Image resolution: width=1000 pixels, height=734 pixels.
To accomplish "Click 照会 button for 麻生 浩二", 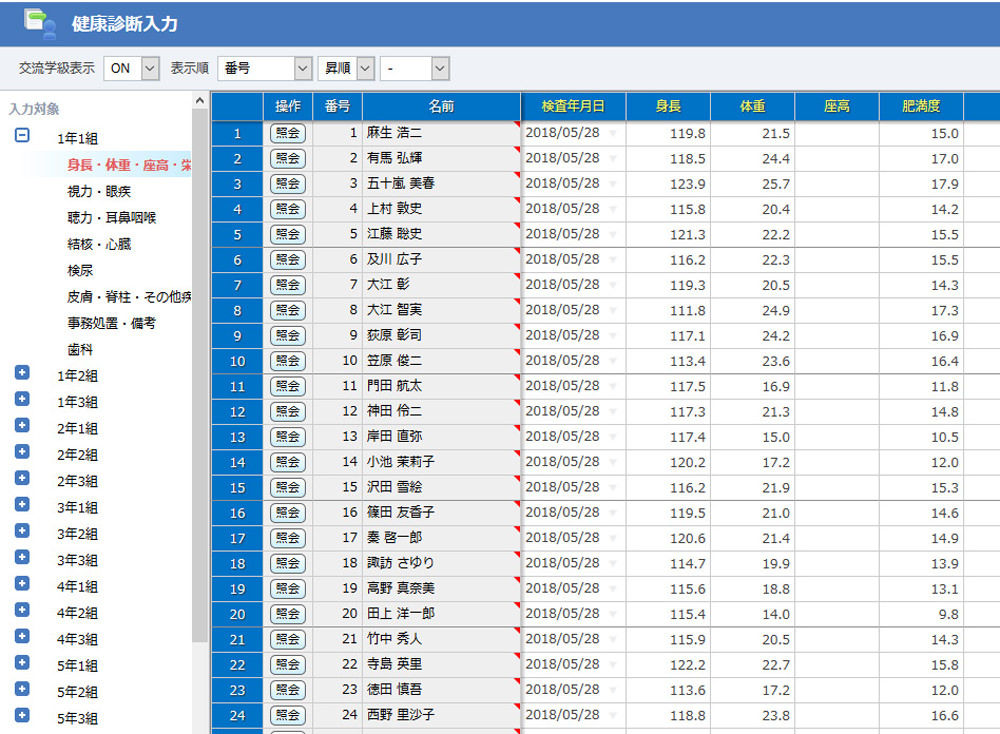I will 288,133.
